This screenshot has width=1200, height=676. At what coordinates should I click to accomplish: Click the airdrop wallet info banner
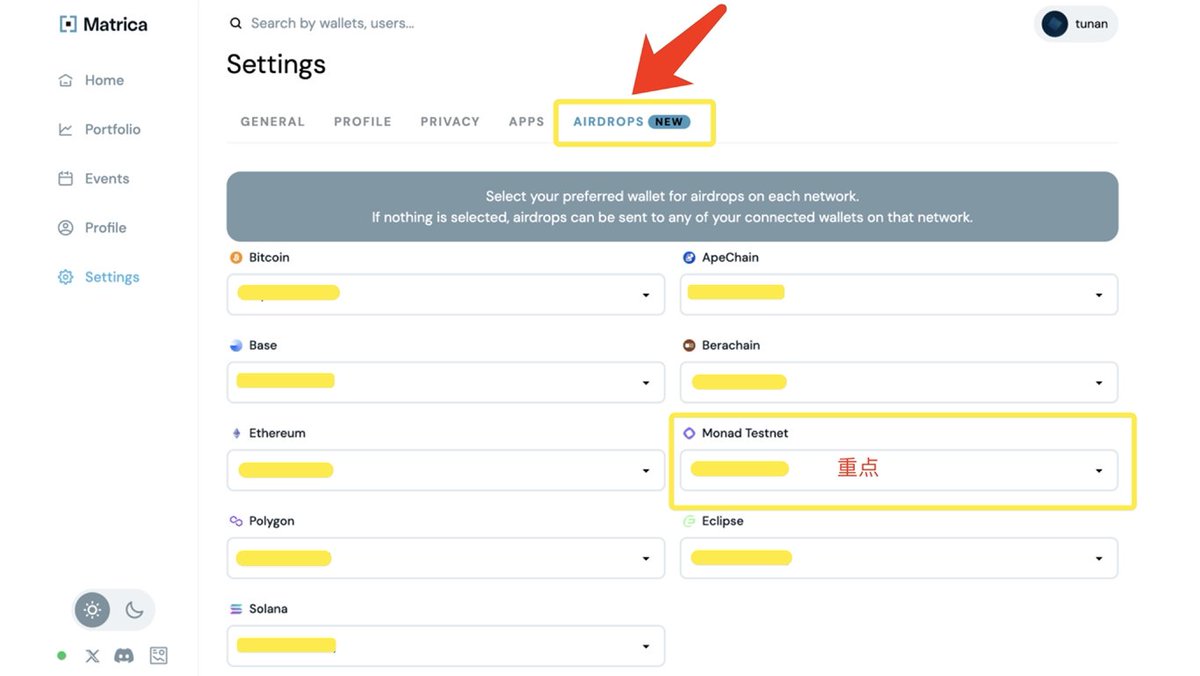click(672, 207)
